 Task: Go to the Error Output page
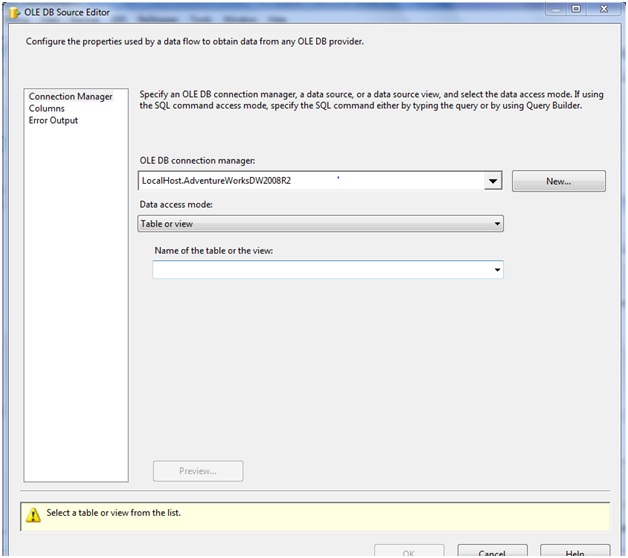53,121
